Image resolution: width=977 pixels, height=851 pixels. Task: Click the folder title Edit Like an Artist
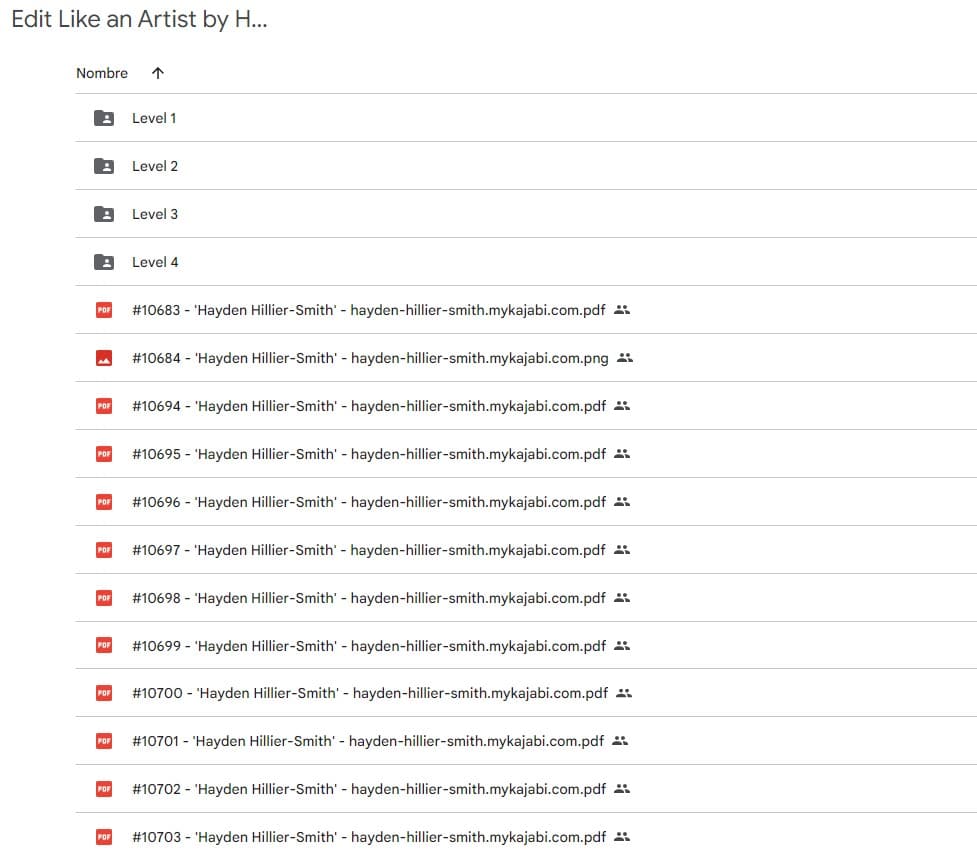click(x=139, y=20)
